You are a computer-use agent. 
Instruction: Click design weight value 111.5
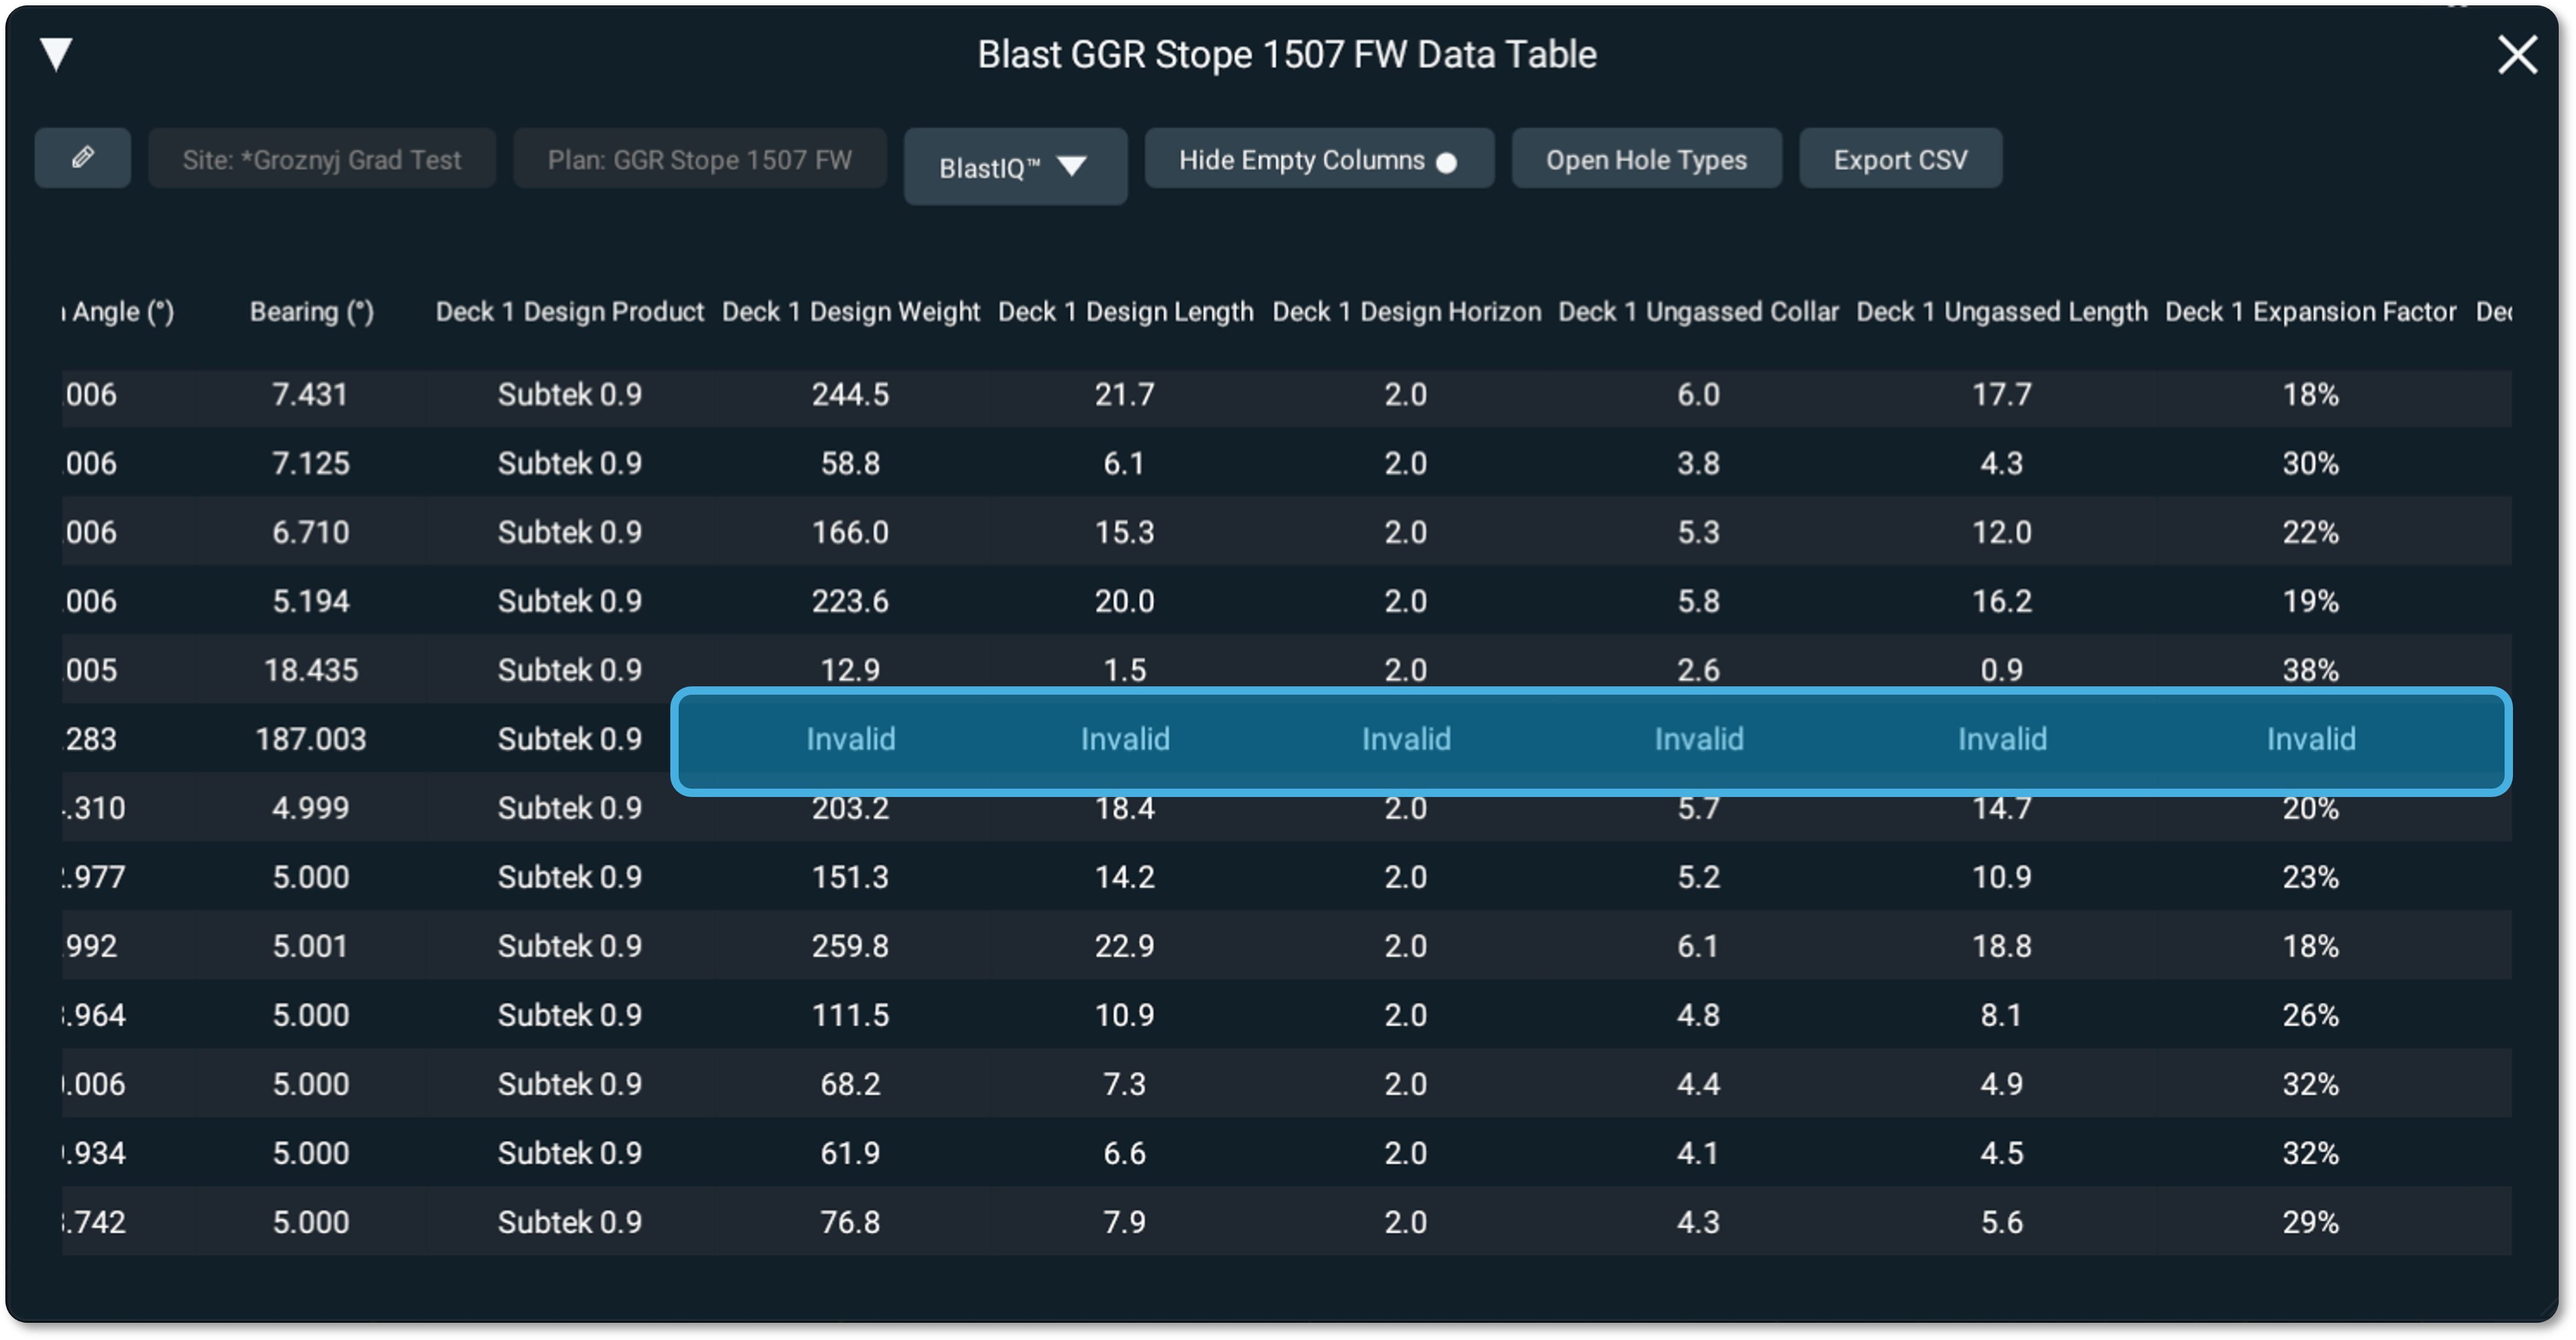pyautogui.click(x=850, y=1015)
